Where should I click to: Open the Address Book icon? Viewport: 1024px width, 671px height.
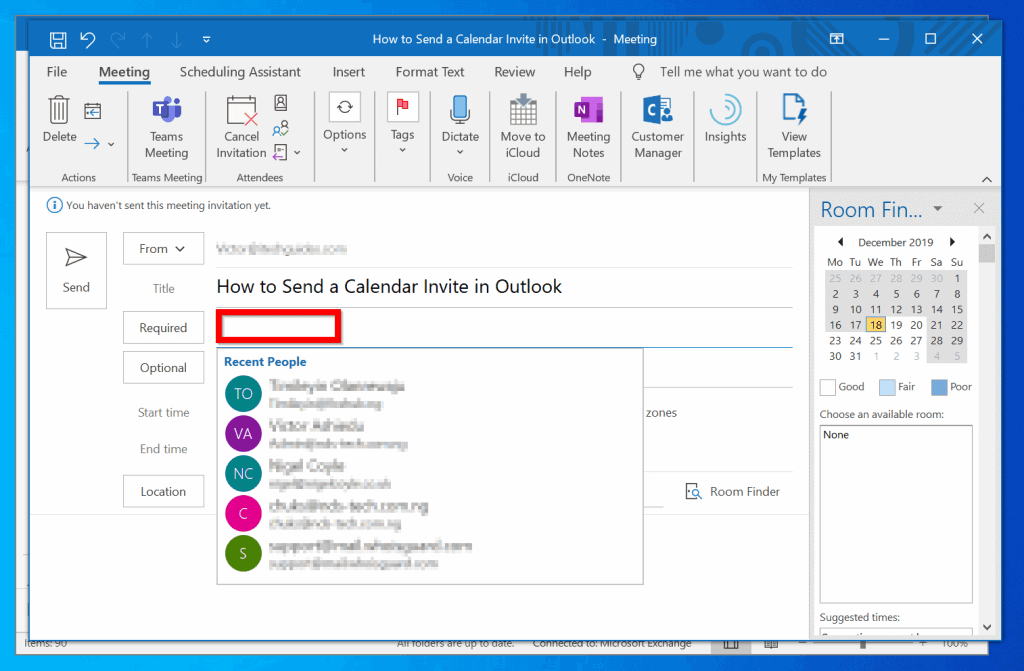[281, 103]
